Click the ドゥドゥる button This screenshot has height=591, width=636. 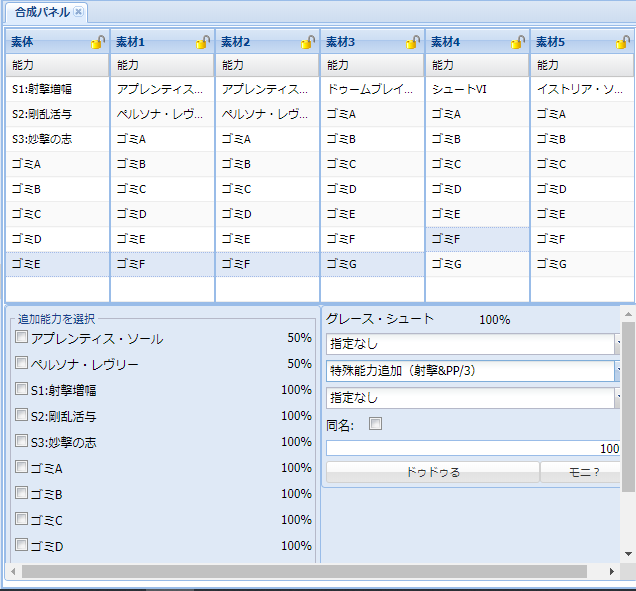pos(433,472)
